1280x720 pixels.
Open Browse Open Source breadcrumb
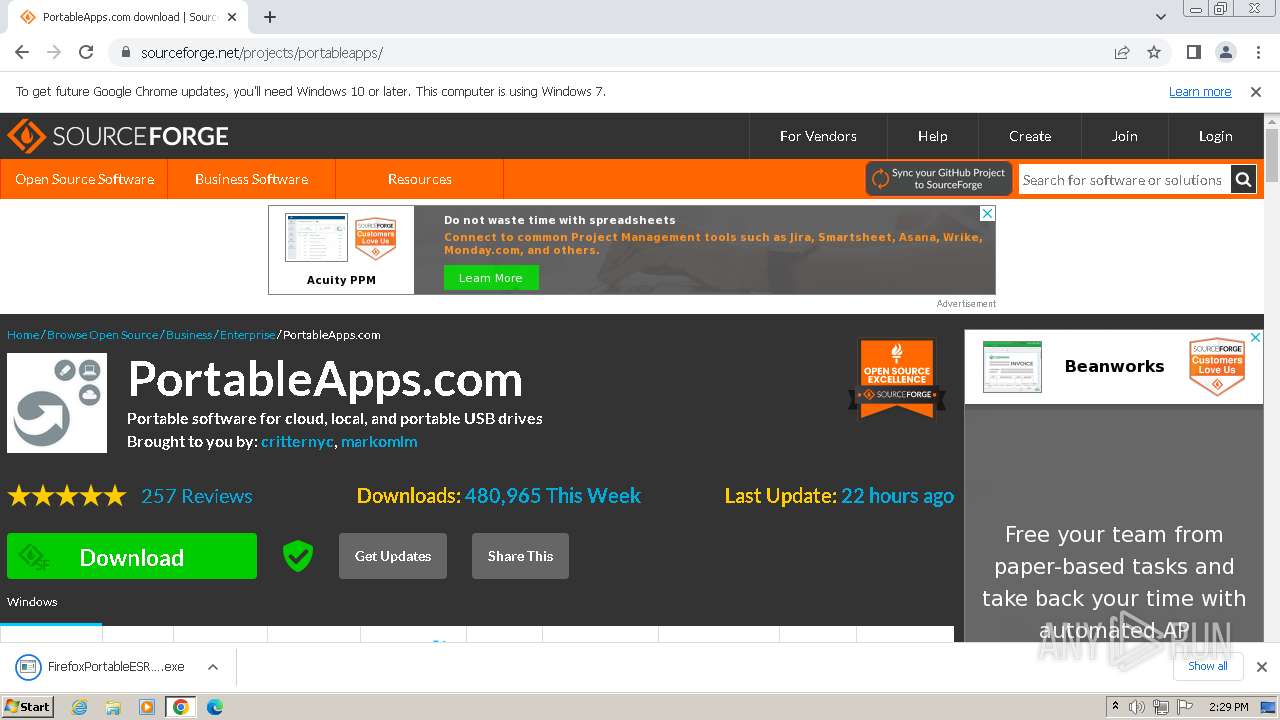(102, 335)
